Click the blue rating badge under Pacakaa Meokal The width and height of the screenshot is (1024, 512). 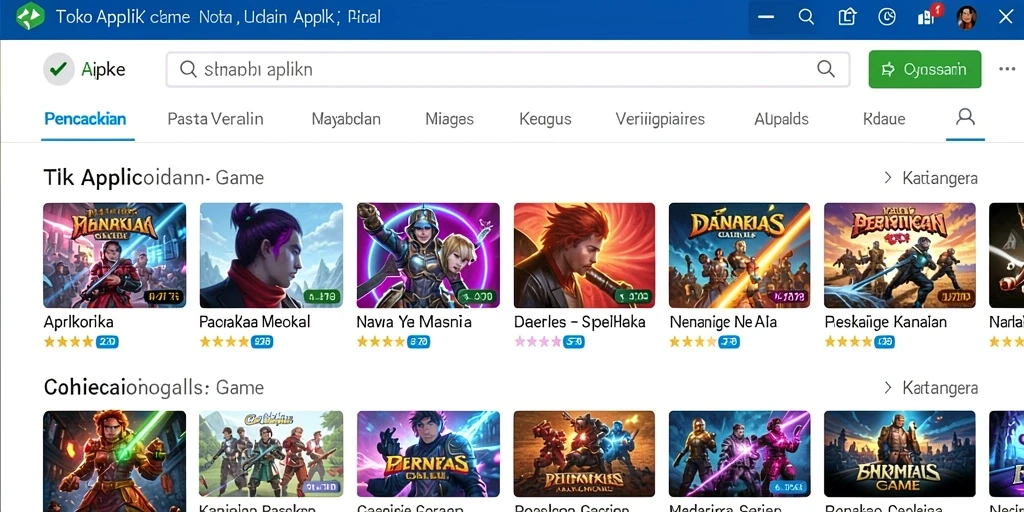click(x=263, y=342)
